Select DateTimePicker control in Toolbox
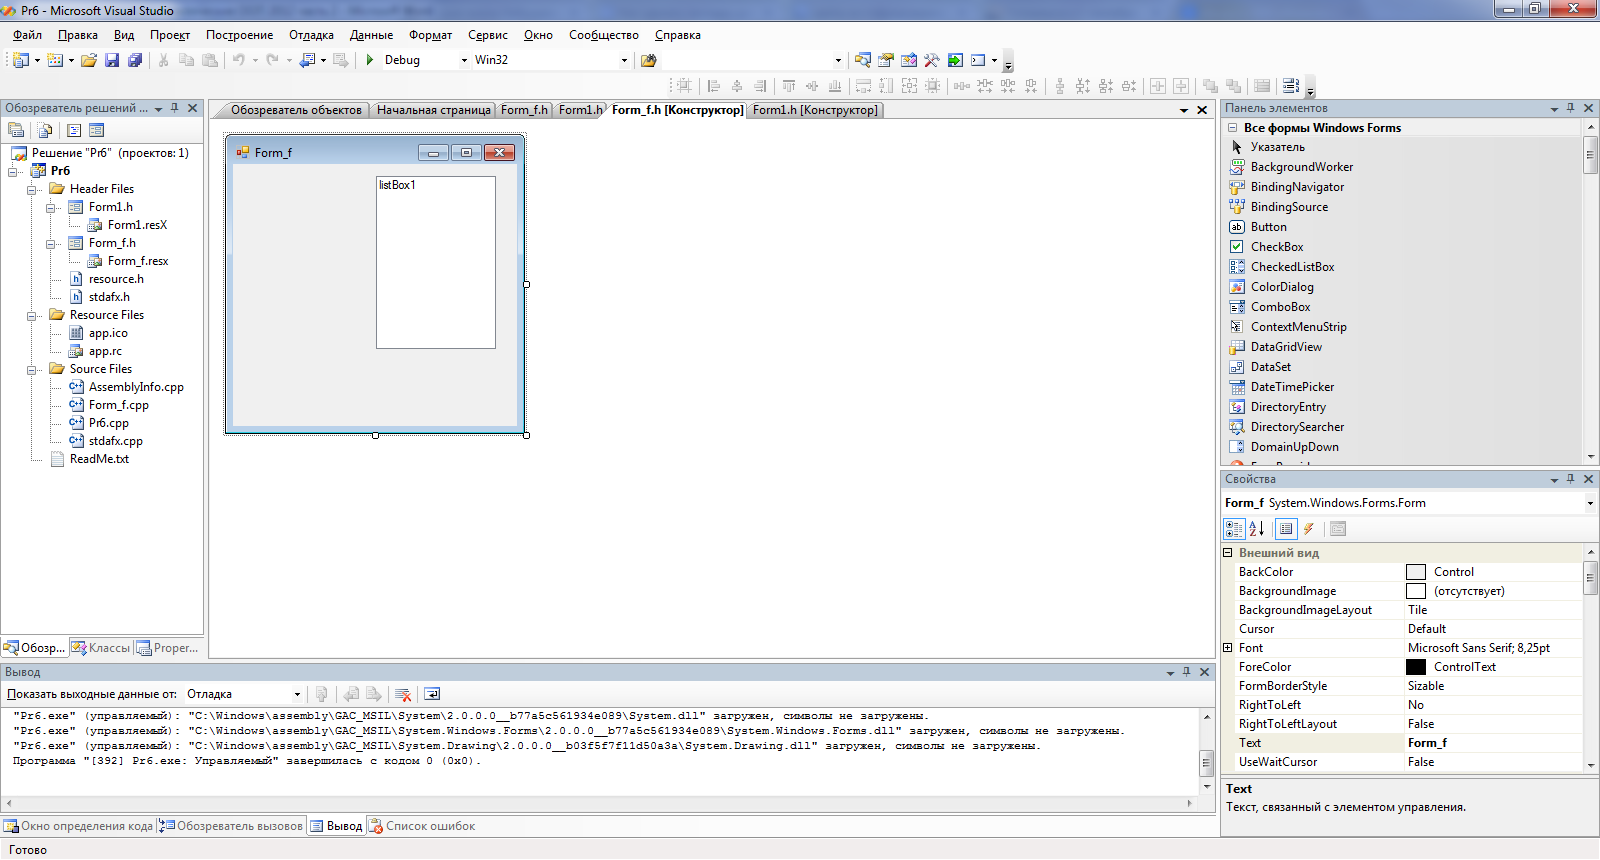Screen dimensions: 1600x860 tap(1292, 387)
